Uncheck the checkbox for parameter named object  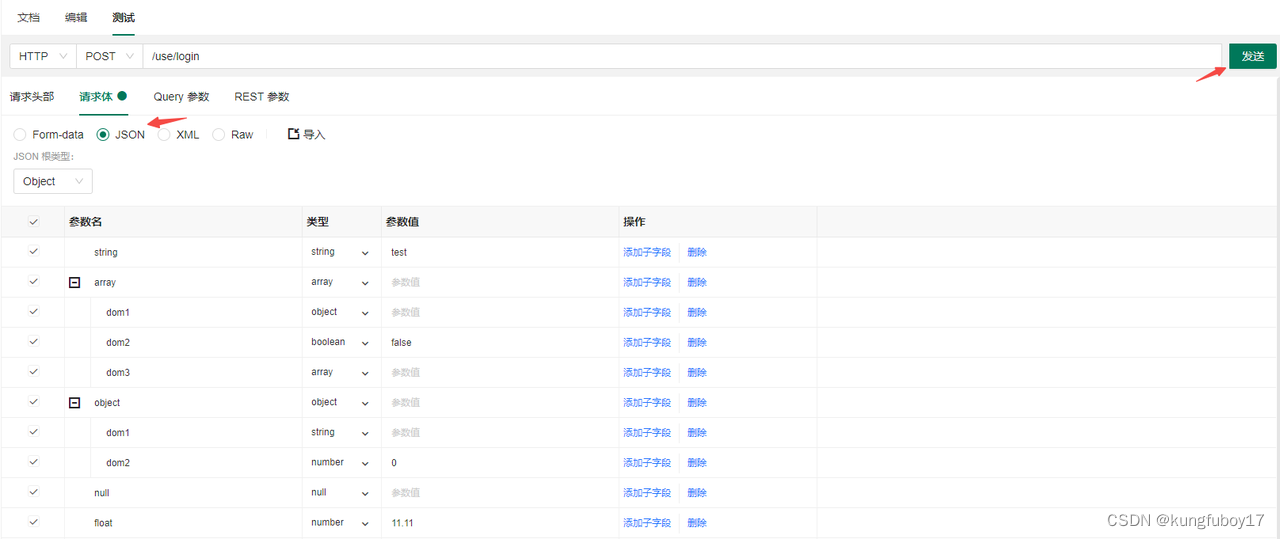34,402
